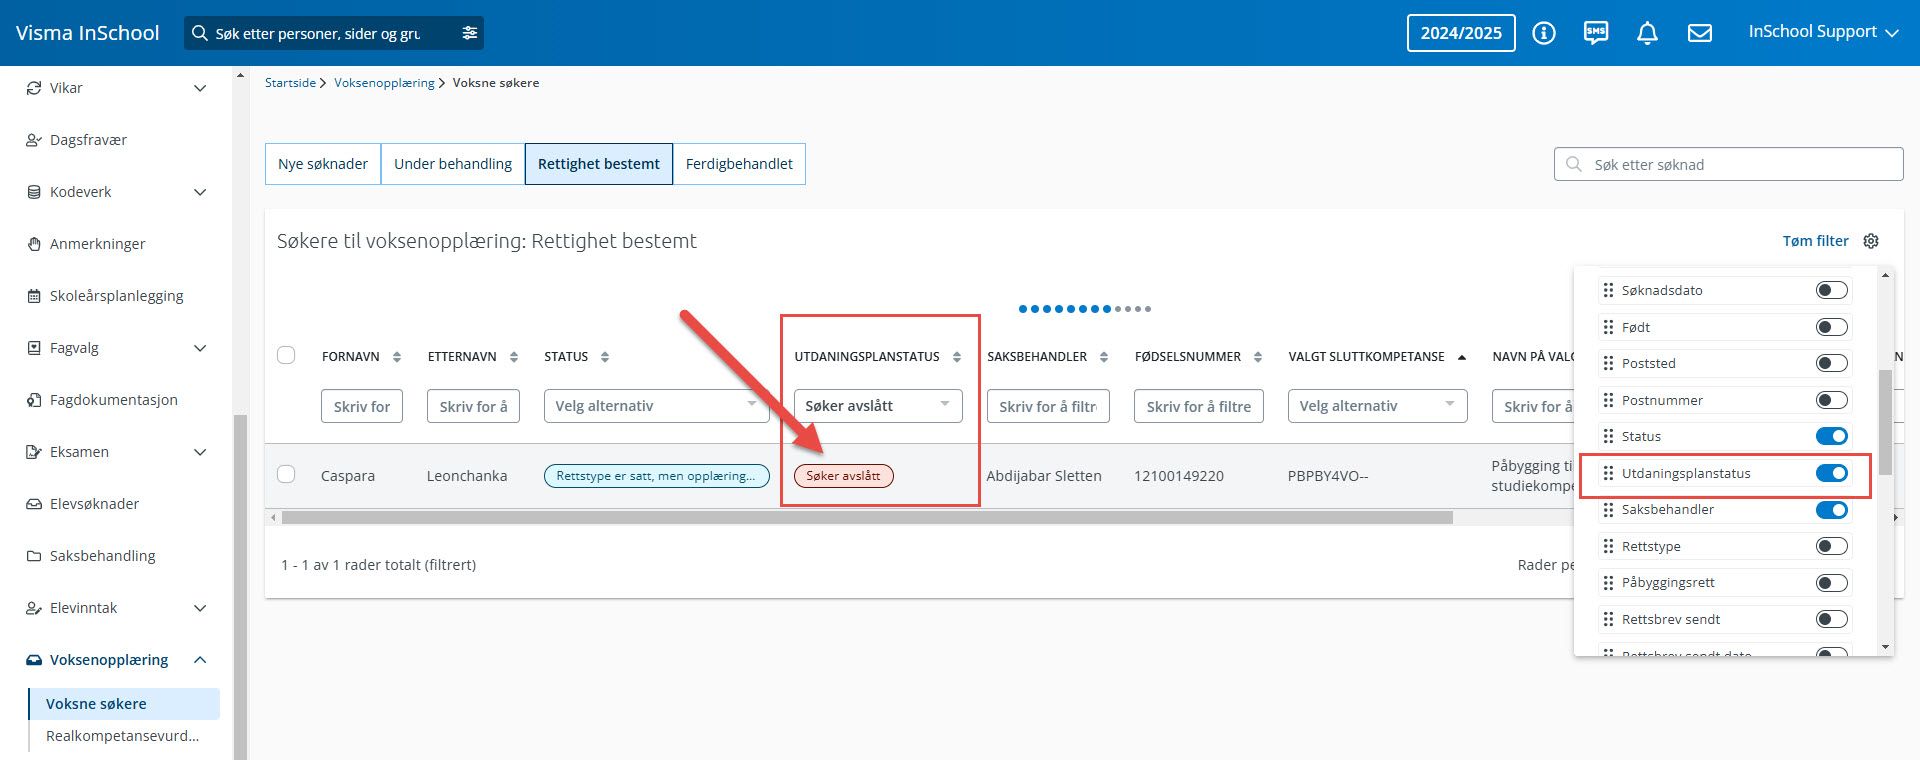This screenshot has width=1920, height=760.
Task: Open column settings gear icon
Action: click(1871, 241)
